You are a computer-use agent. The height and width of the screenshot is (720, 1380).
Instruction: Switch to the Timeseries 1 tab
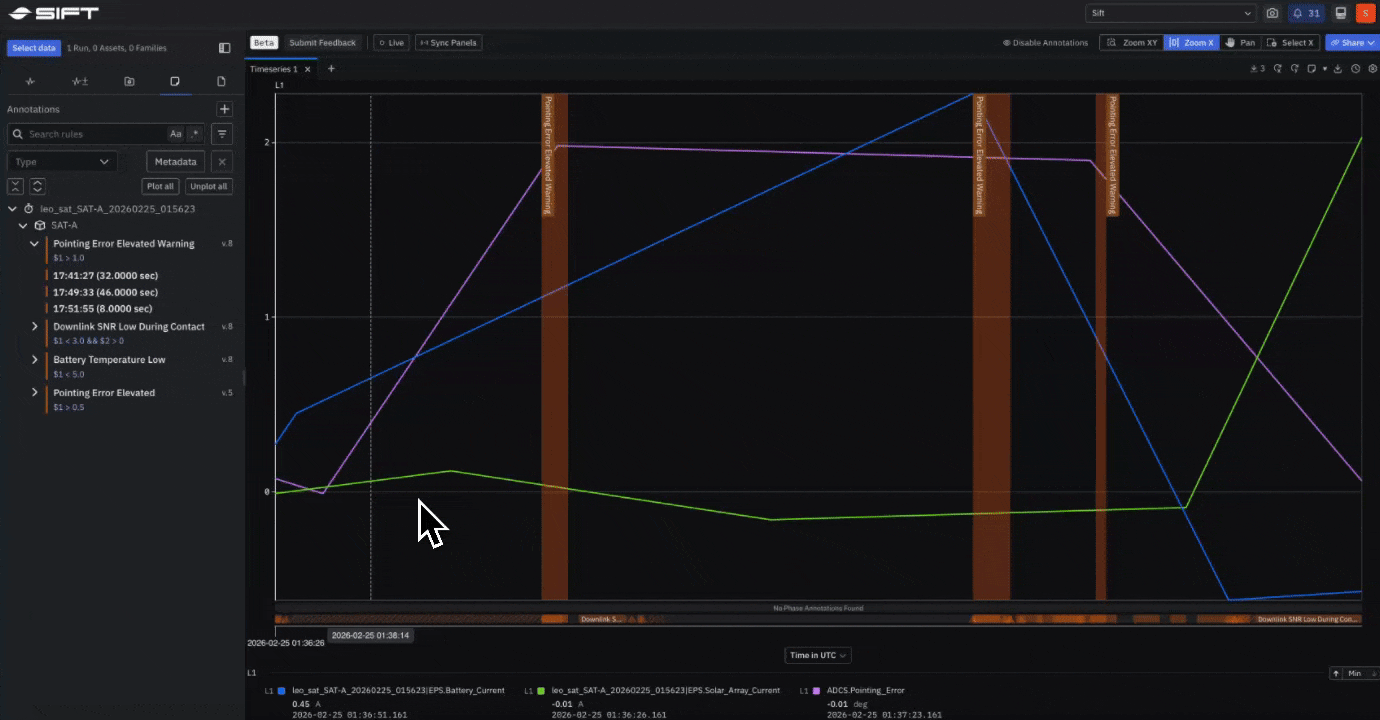tap(273, 68)
